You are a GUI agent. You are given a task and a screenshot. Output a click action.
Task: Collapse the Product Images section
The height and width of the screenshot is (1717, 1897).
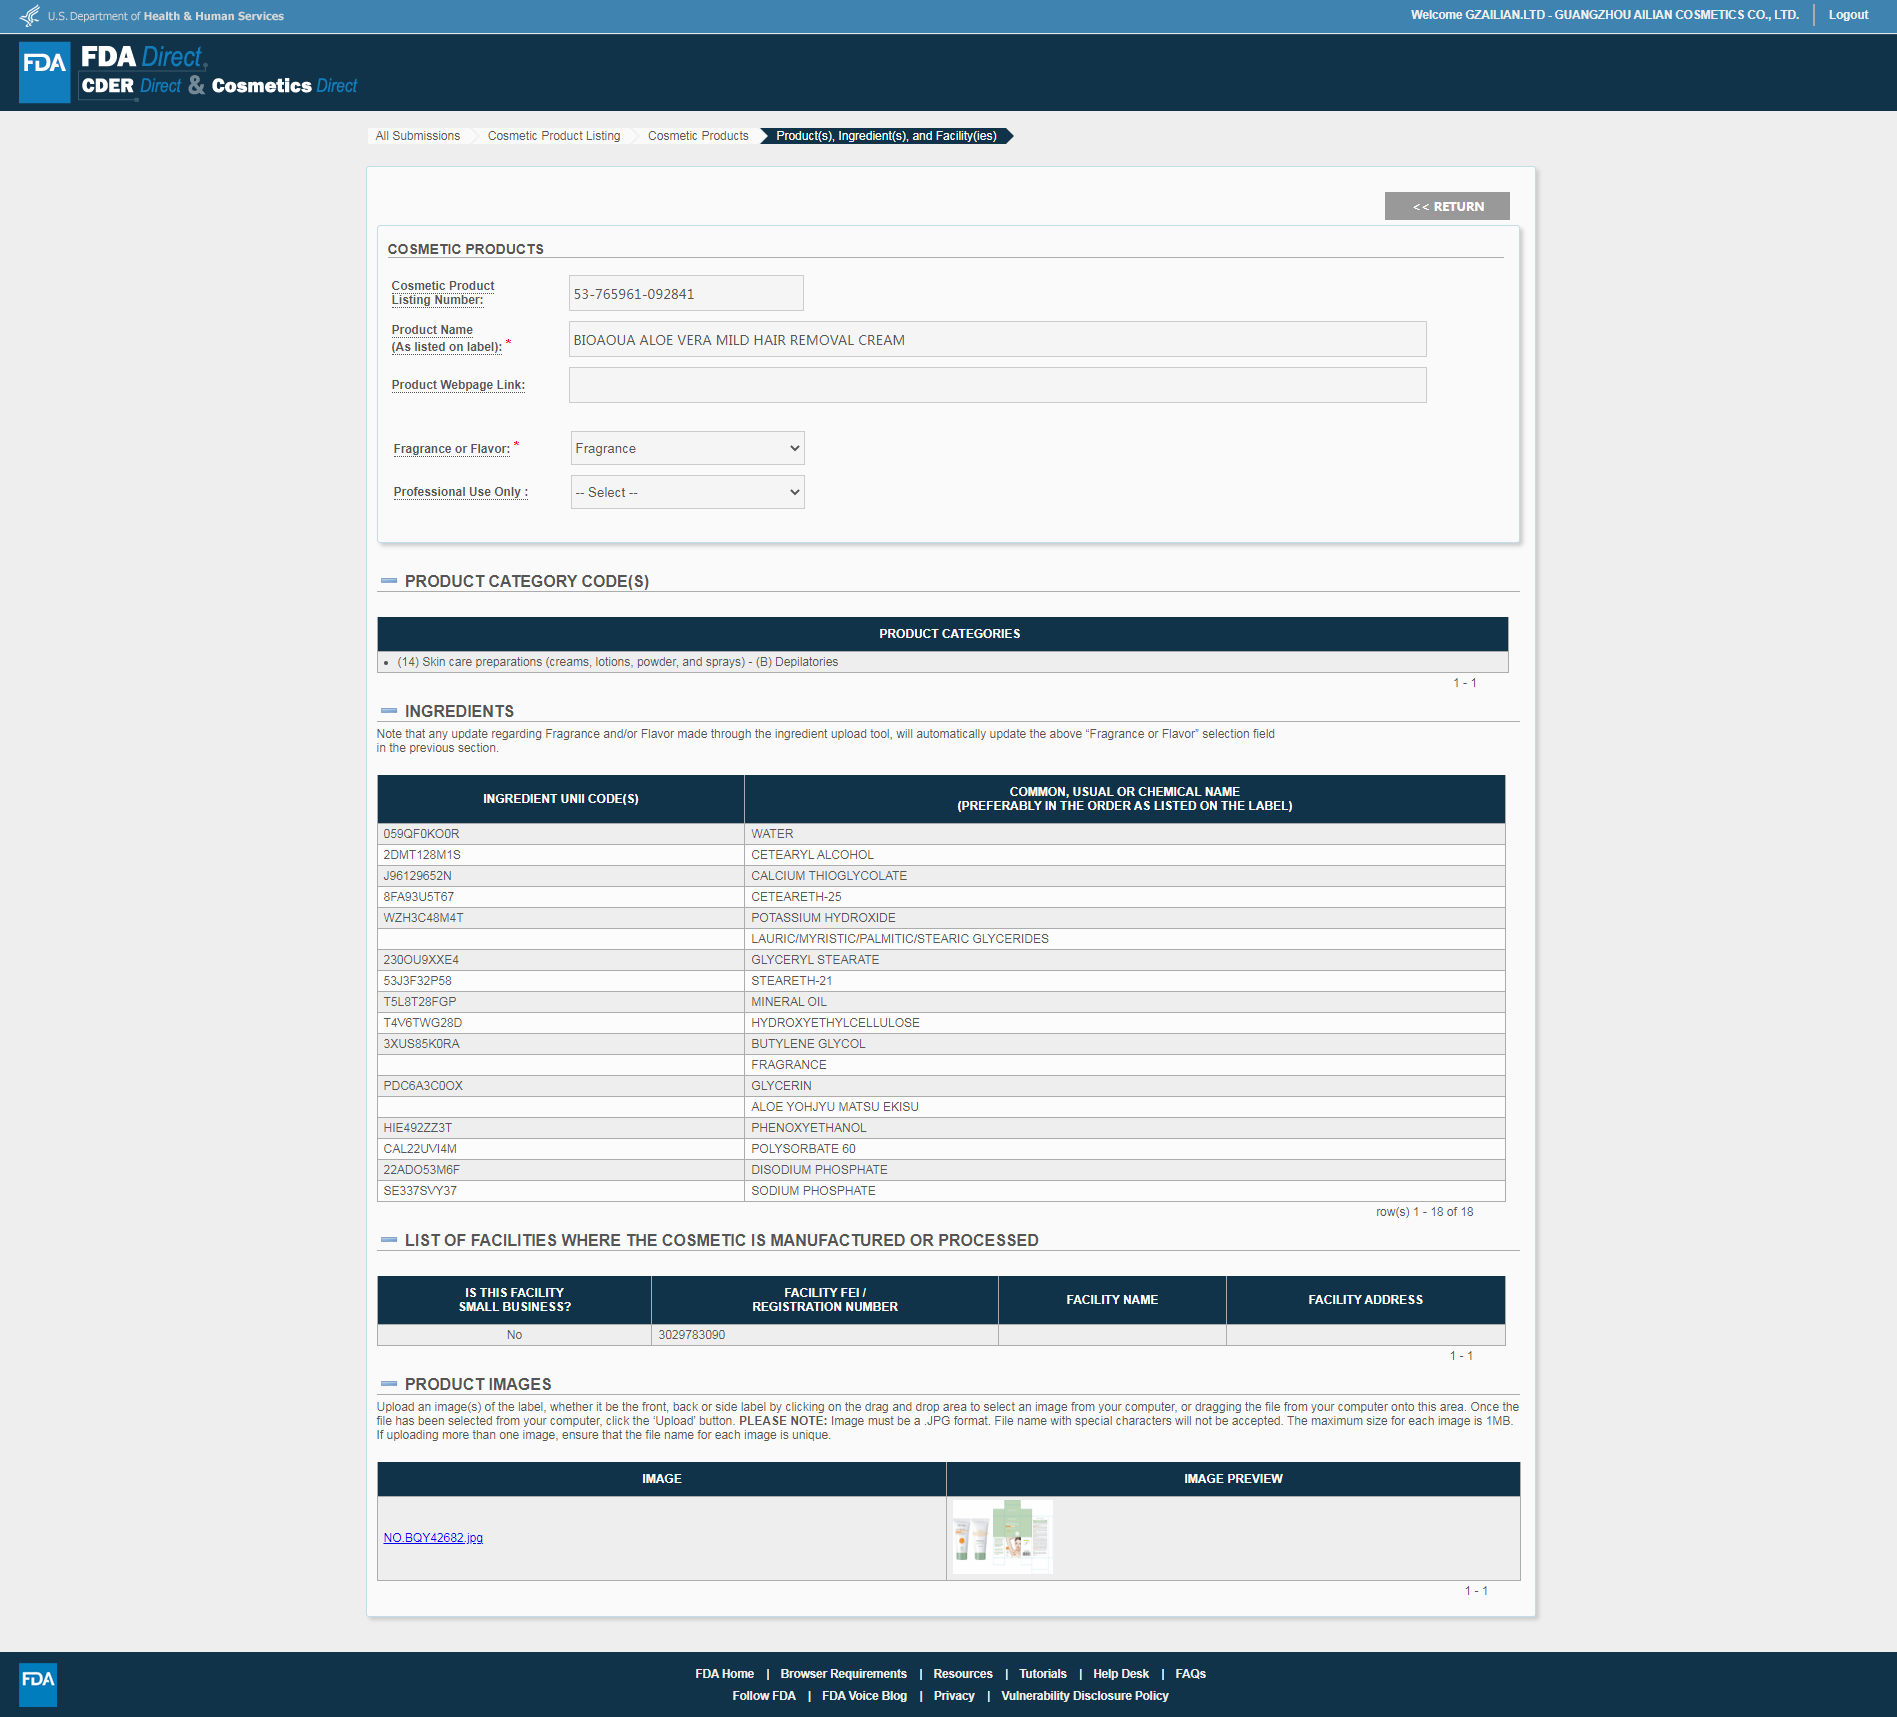click(x=389, y=1384)
